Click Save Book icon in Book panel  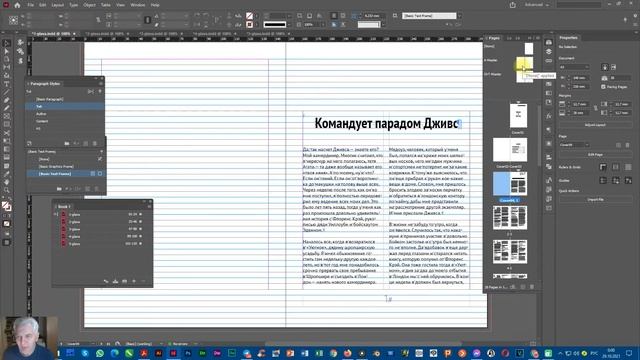point(116,281)
